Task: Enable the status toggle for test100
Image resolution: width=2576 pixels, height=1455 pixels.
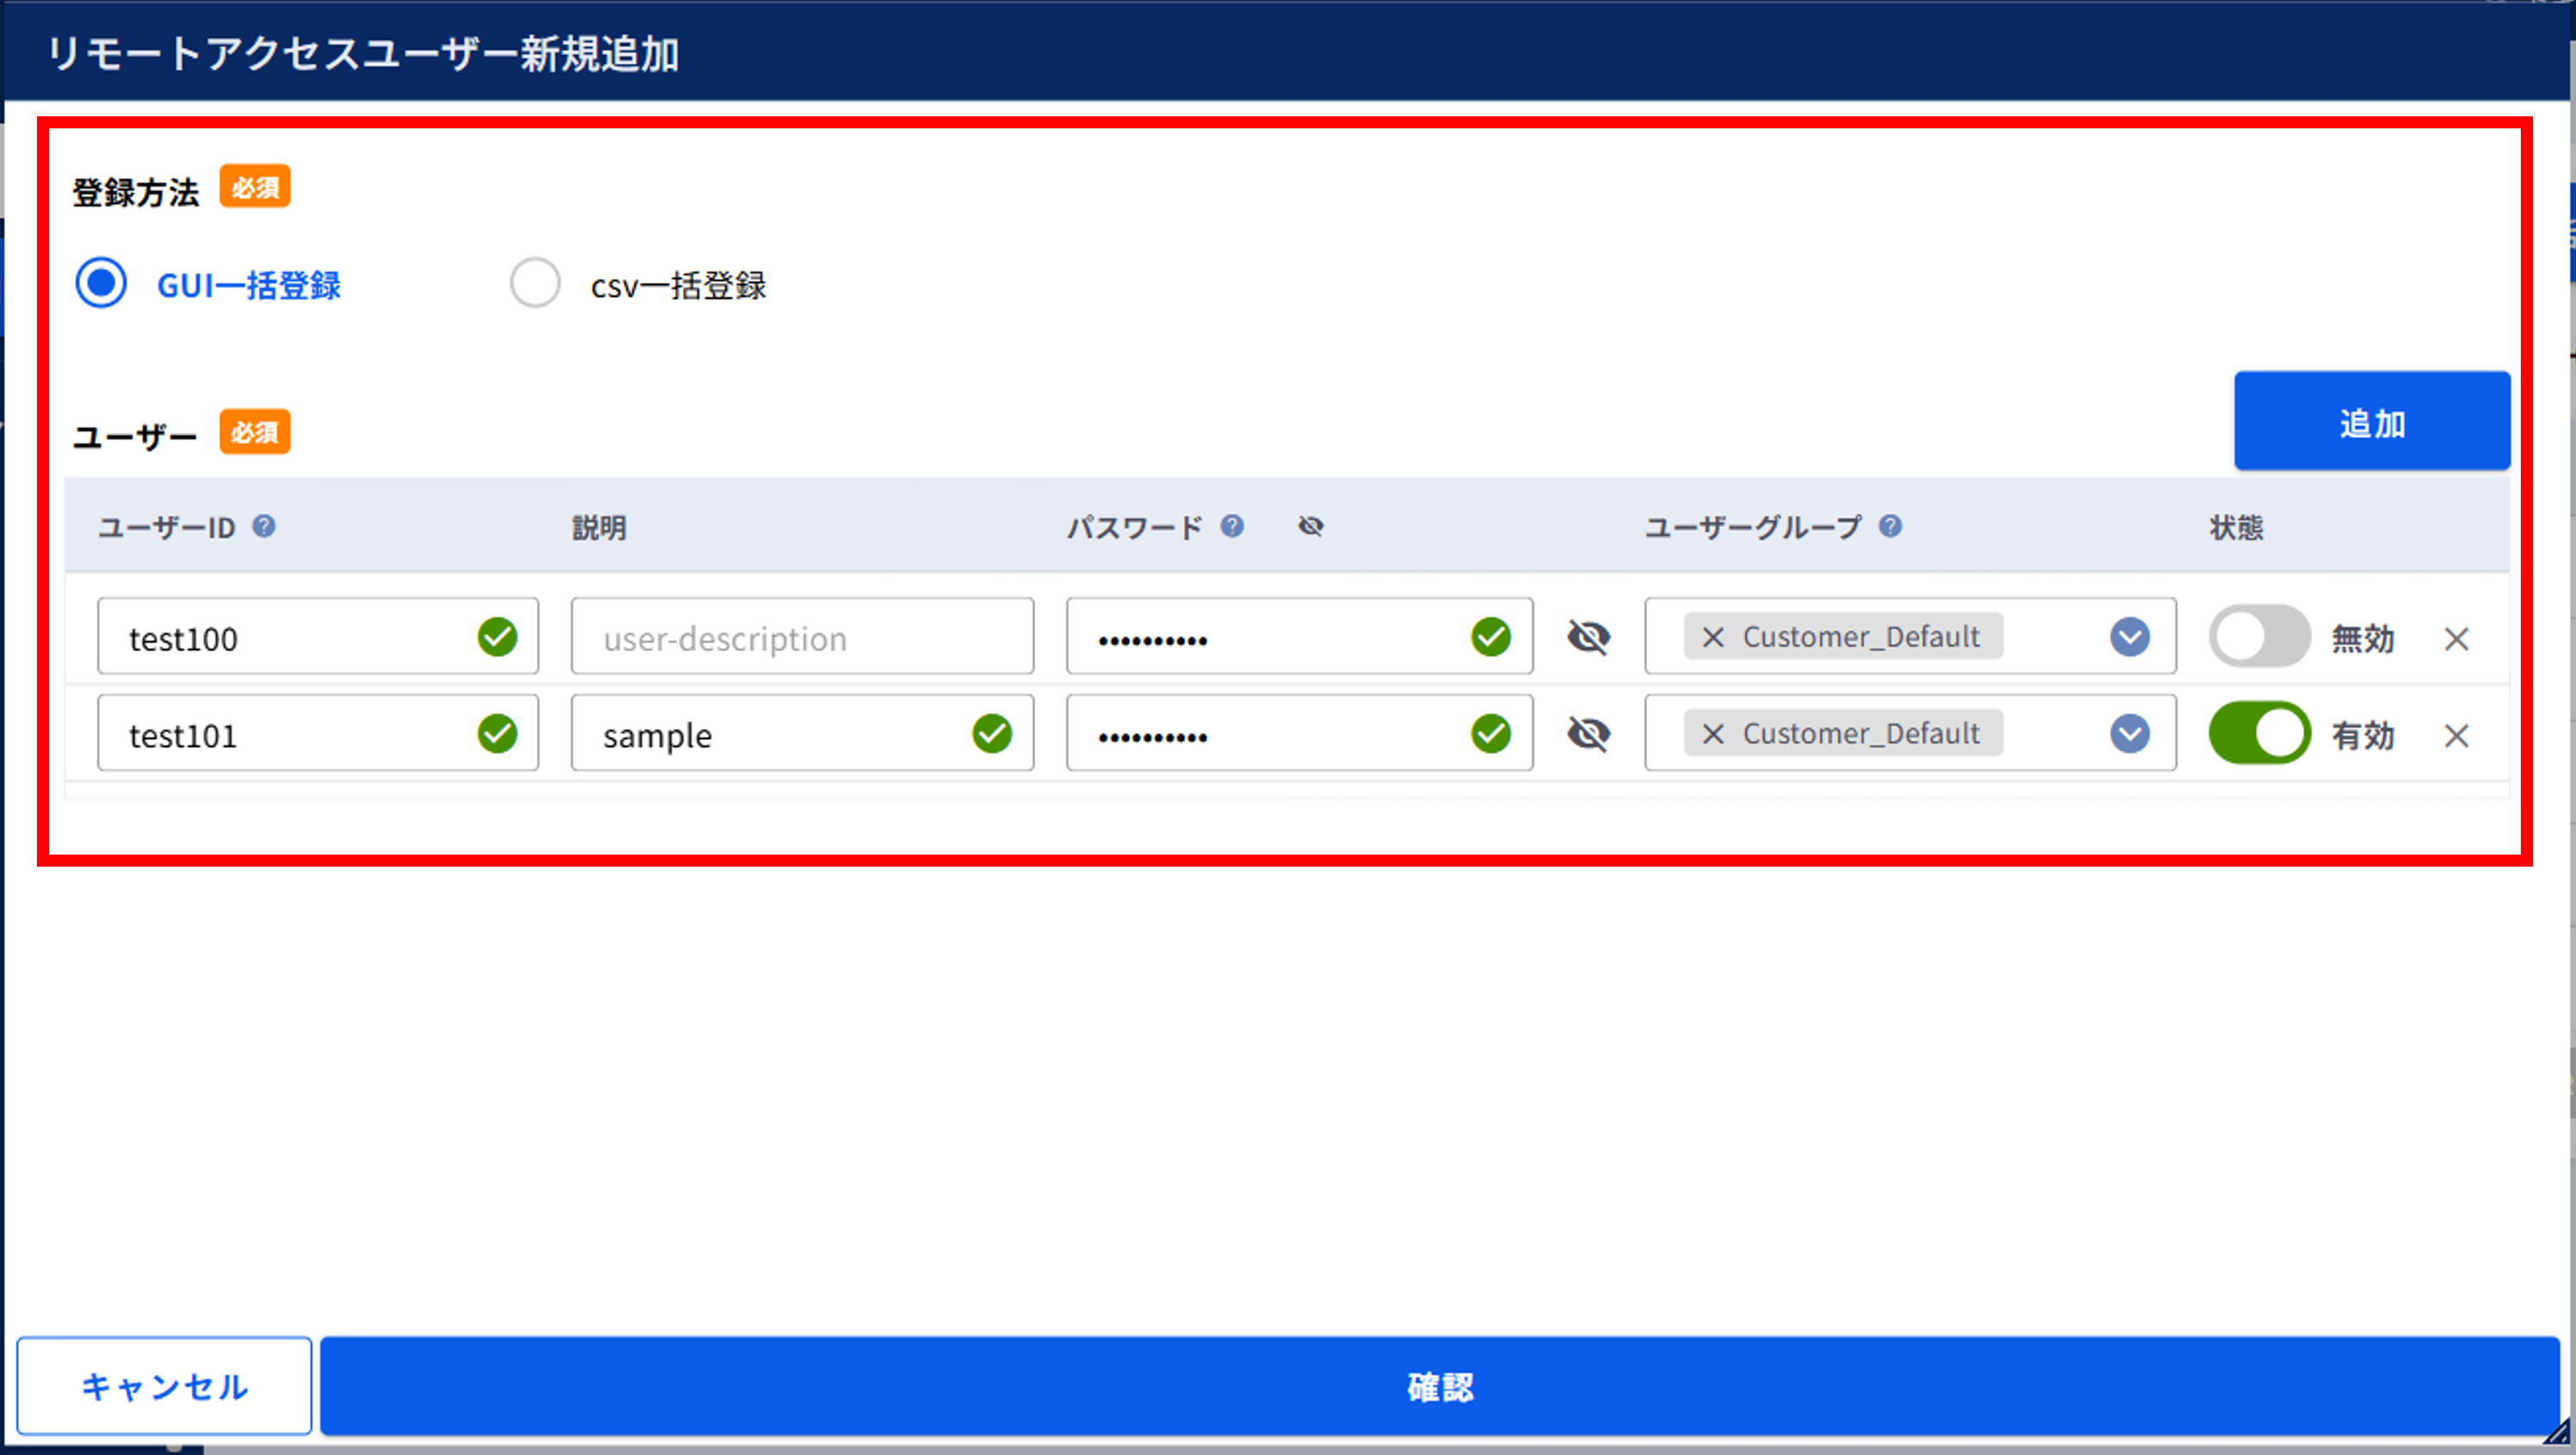Action: click(2259, 636)
